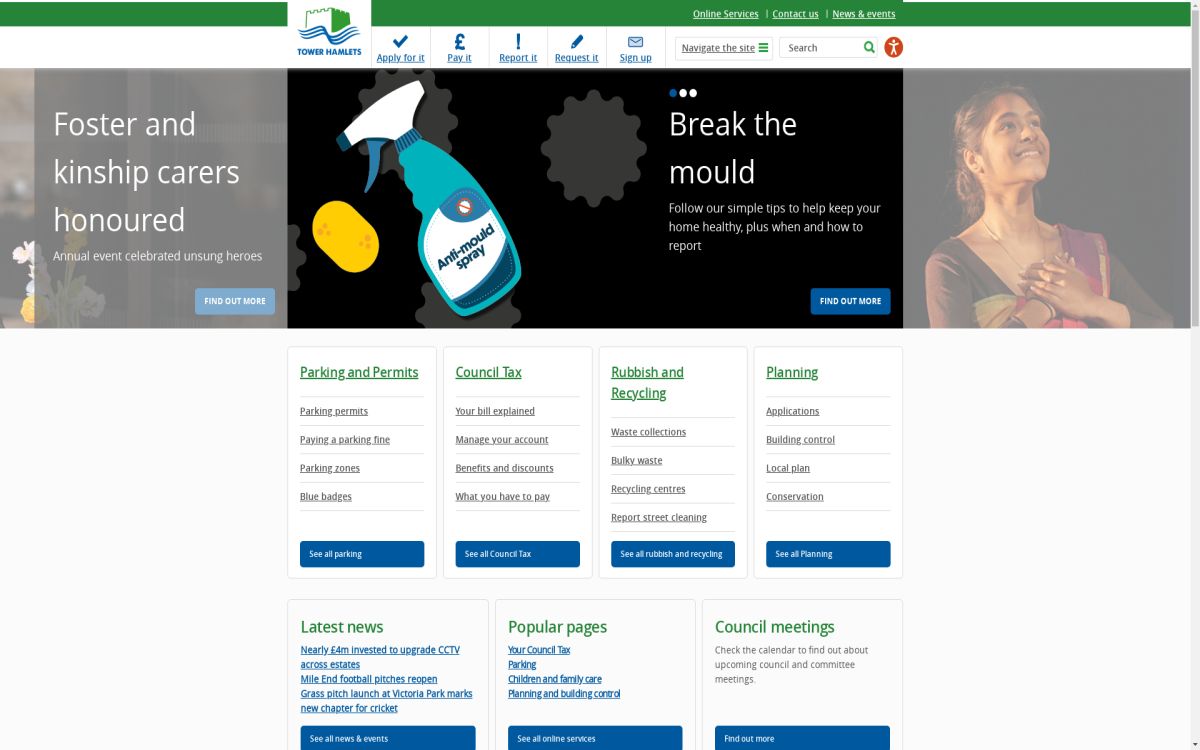This screenshot has height=750, width=1200.
Task: Open Online Services in the top bar
Action: (x=725, y=14)
